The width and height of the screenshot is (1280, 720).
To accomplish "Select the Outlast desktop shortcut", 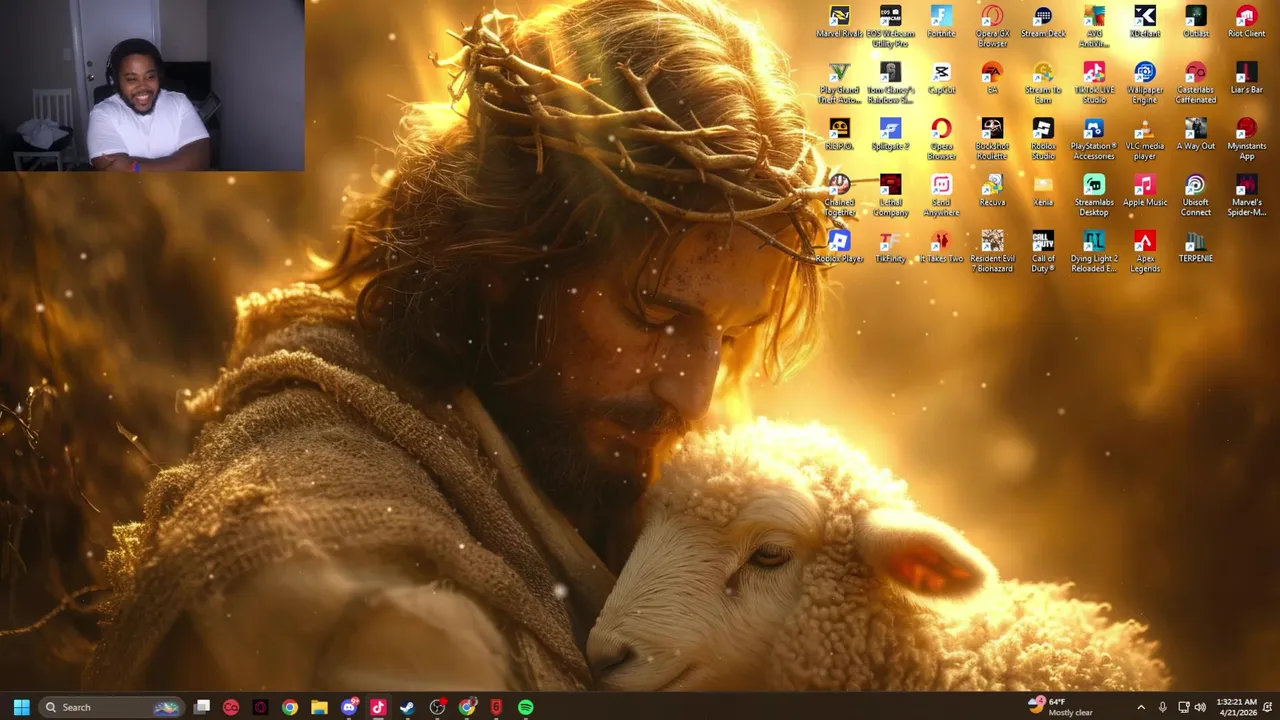I will point(1196,22).
